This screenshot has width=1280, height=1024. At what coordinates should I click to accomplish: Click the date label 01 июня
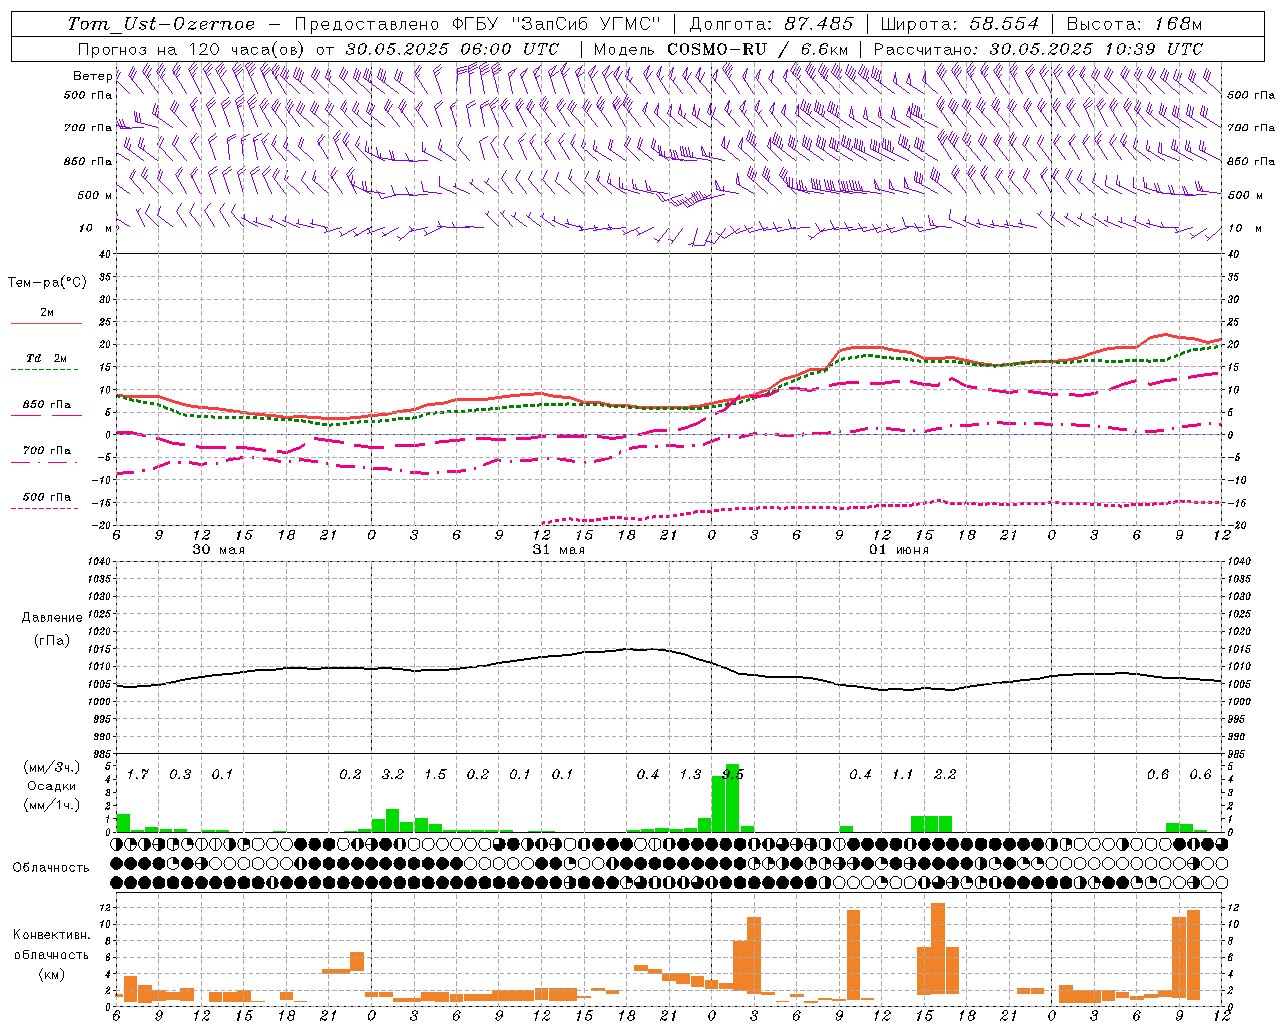[898, 550]
